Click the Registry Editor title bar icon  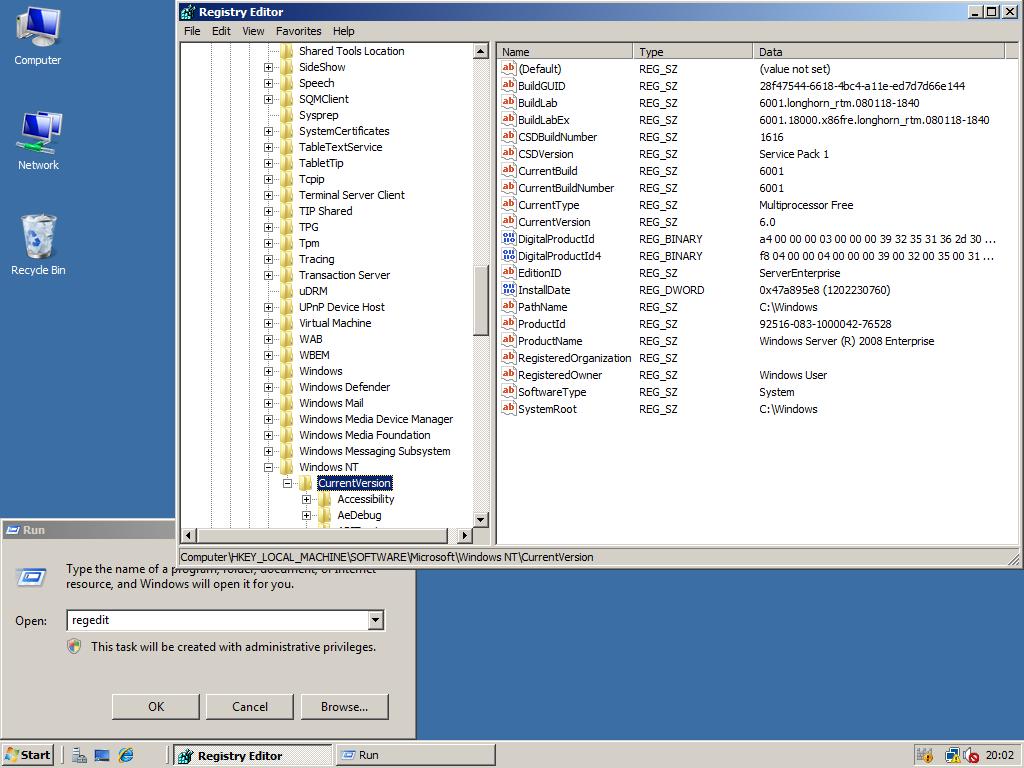pos(187,12)
